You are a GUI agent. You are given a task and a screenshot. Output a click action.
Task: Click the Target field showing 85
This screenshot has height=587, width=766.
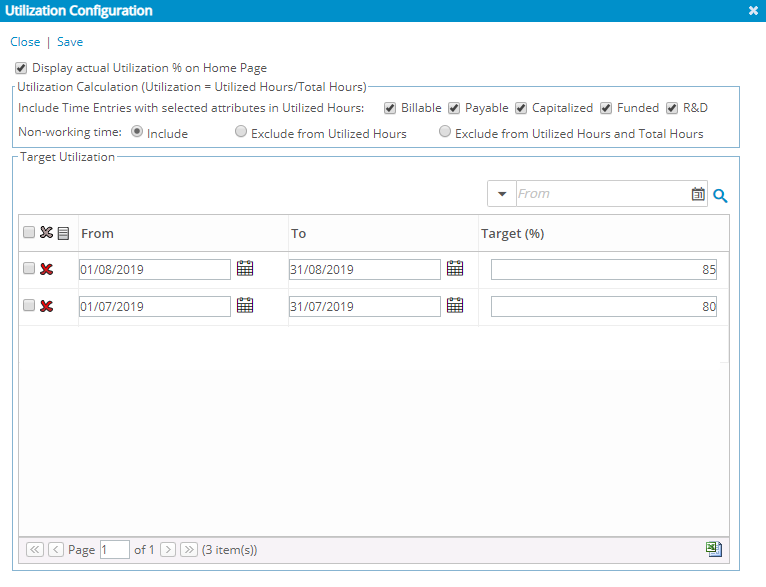(x=604, y=270)
